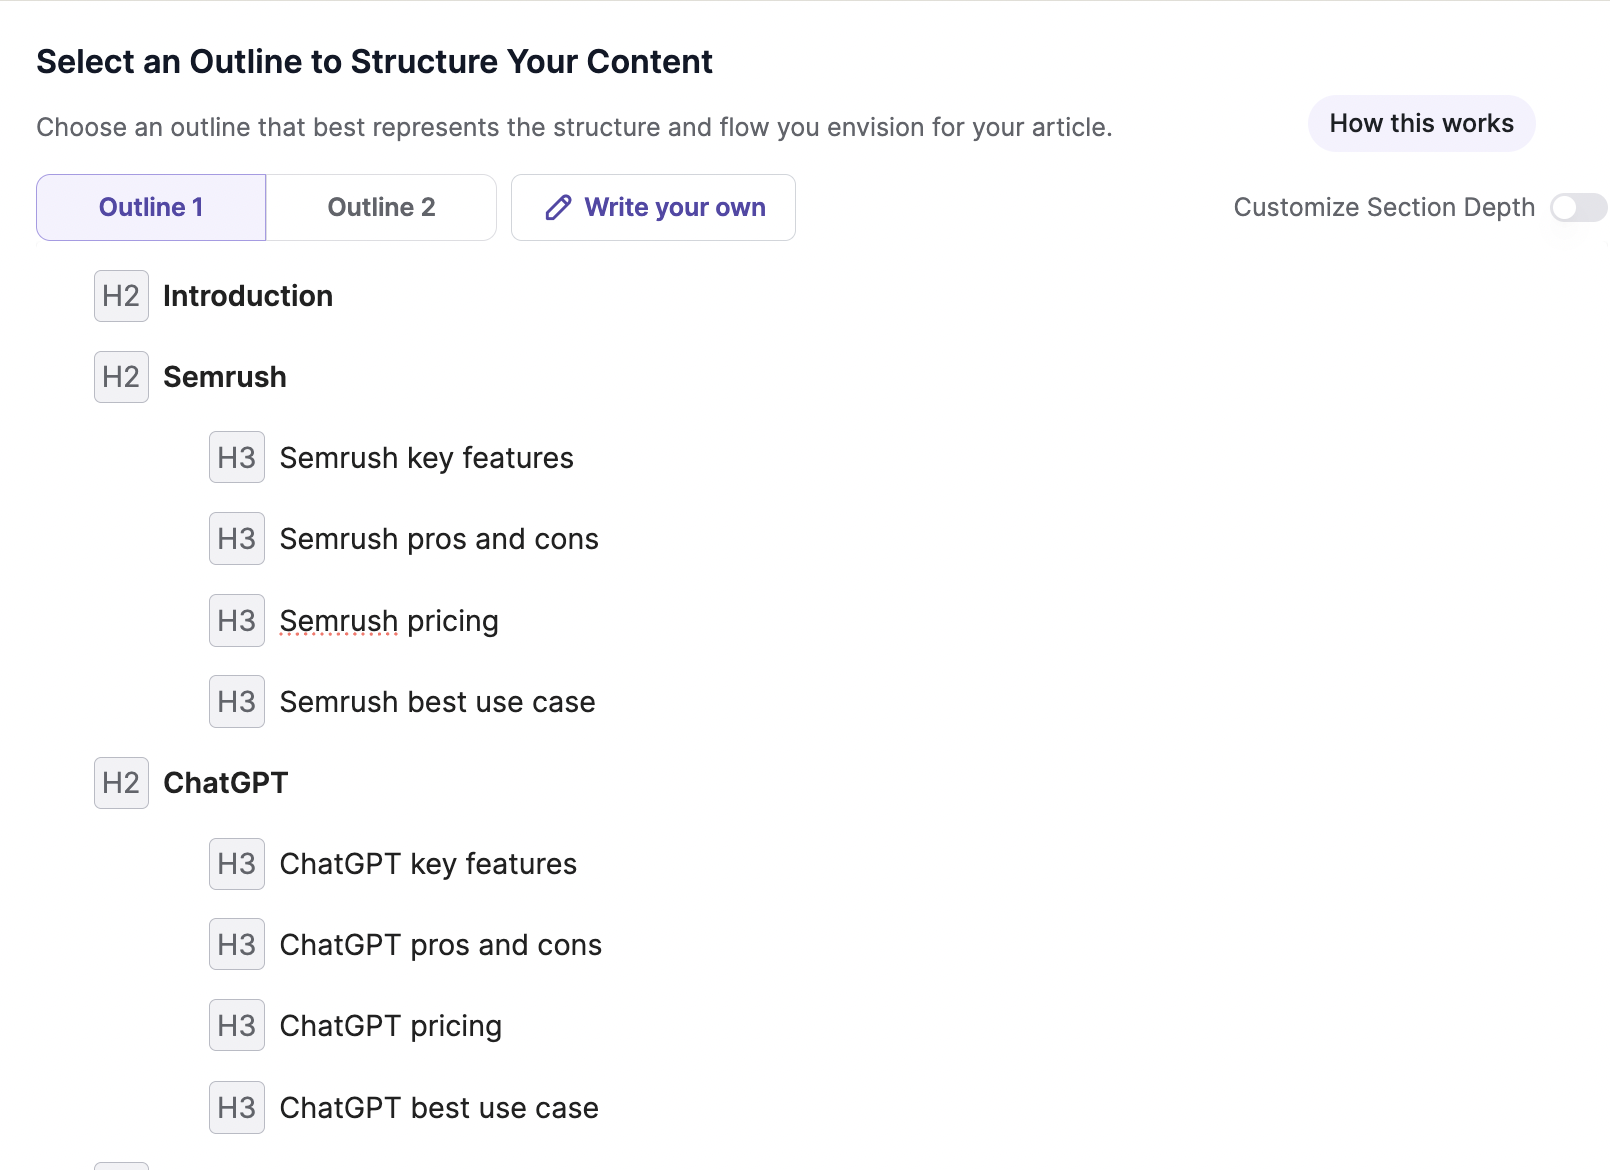Click the pencil icon in Write your own
1610x1170 pixels.
(558, 207)
